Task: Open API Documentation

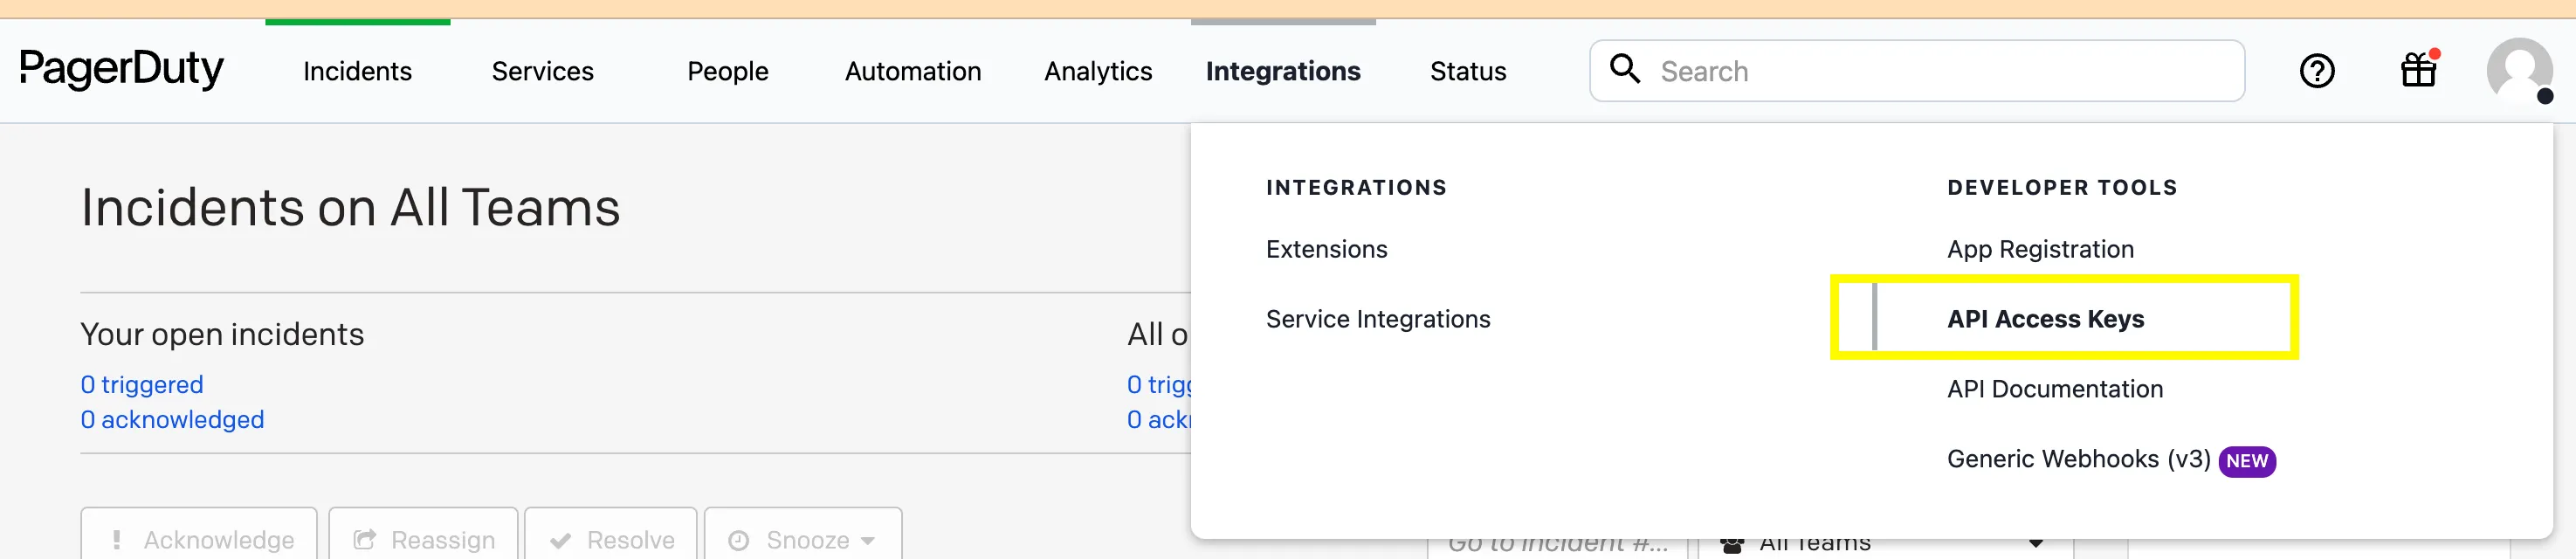Action: point(2054,389)
